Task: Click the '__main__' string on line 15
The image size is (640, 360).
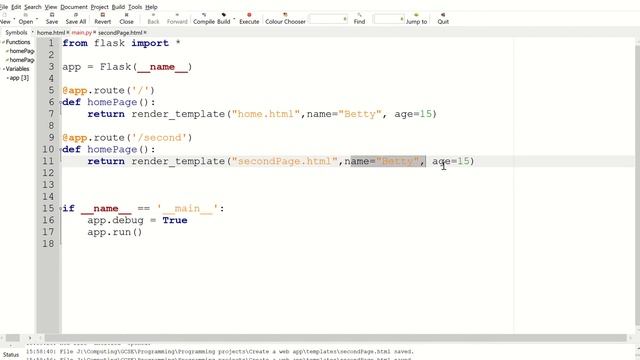Action: [x=188, y=209]
